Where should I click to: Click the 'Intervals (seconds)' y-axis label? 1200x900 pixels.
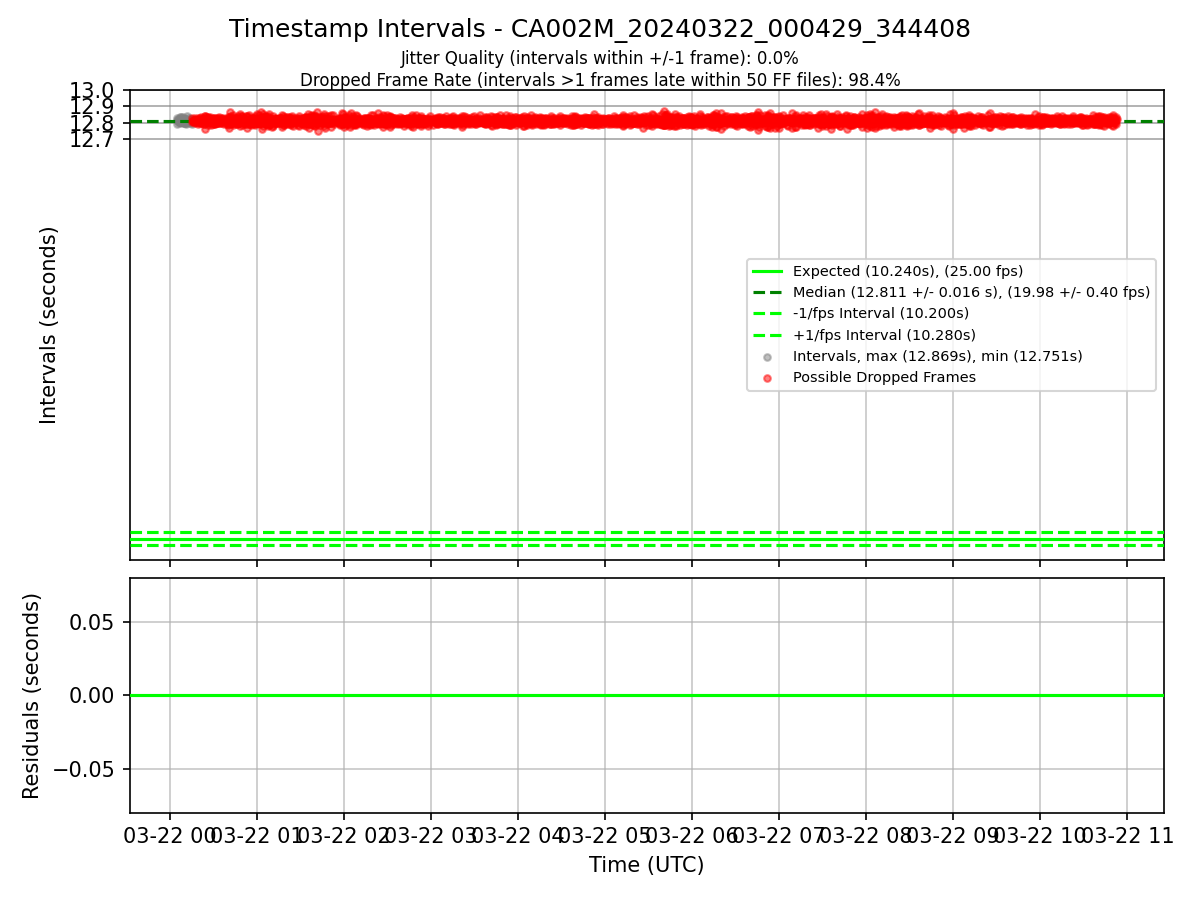click(49, 325)
